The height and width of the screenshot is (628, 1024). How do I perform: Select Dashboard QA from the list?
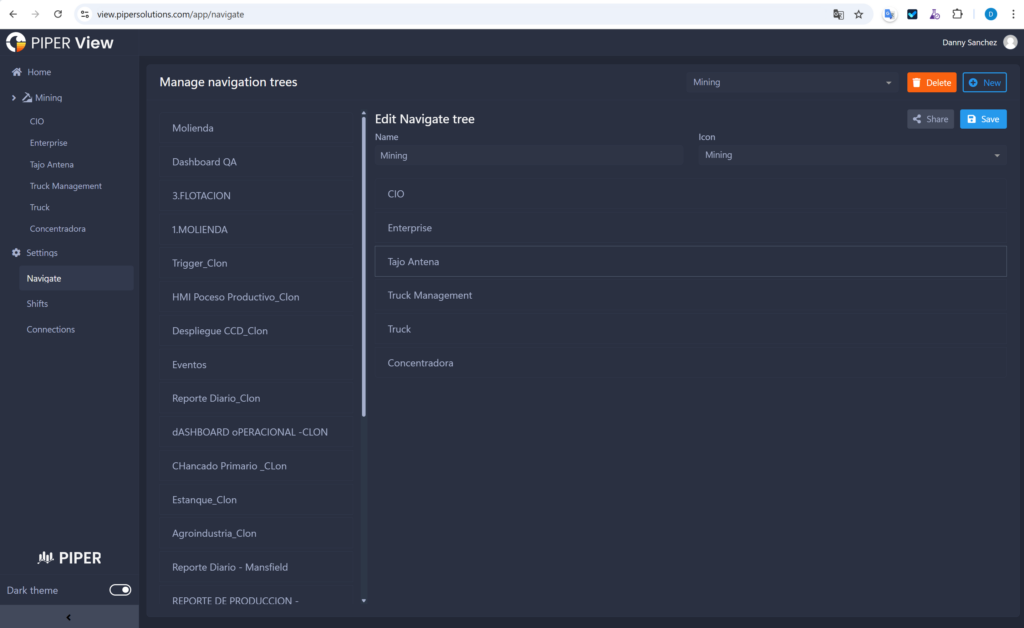[x=204, y=162]
